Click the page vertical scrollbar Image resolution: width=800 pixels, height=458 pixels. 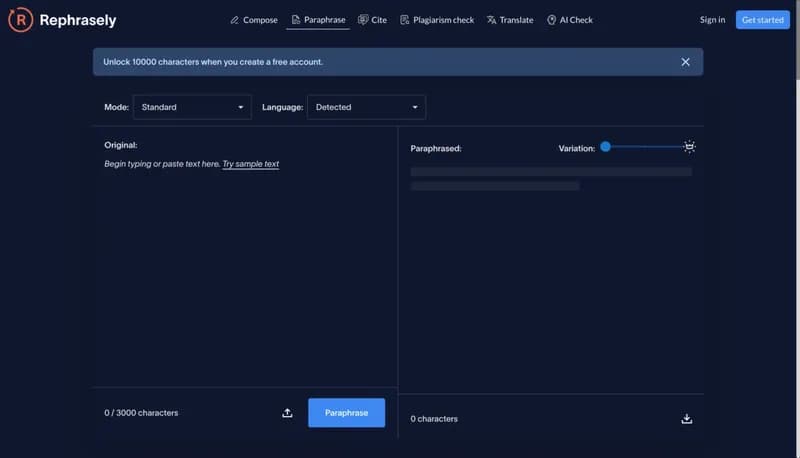pyautogui.click(x=797, y=41)
